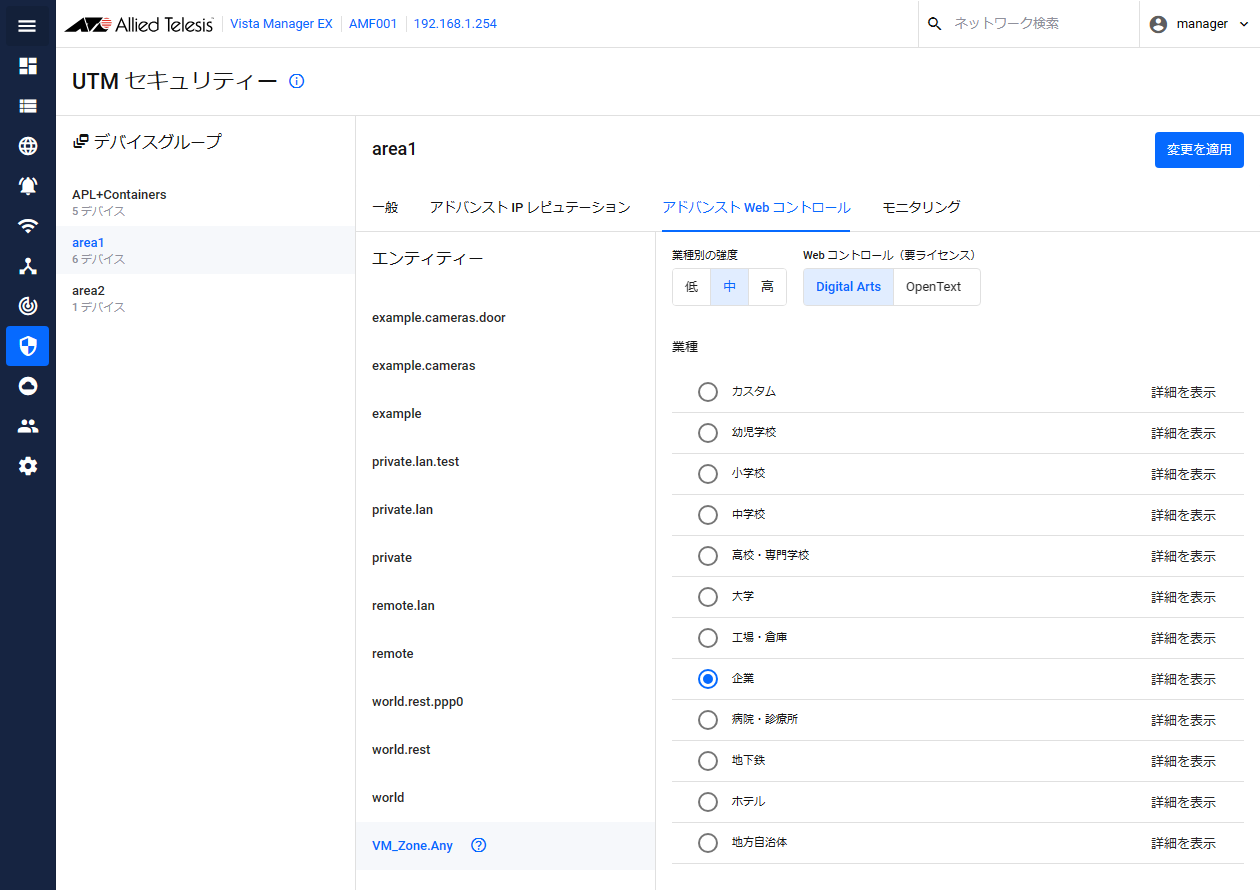The height and width of the screenshot is (890, 1260).
Task: Open the manager user dropdown
Action: (1199, 24)
